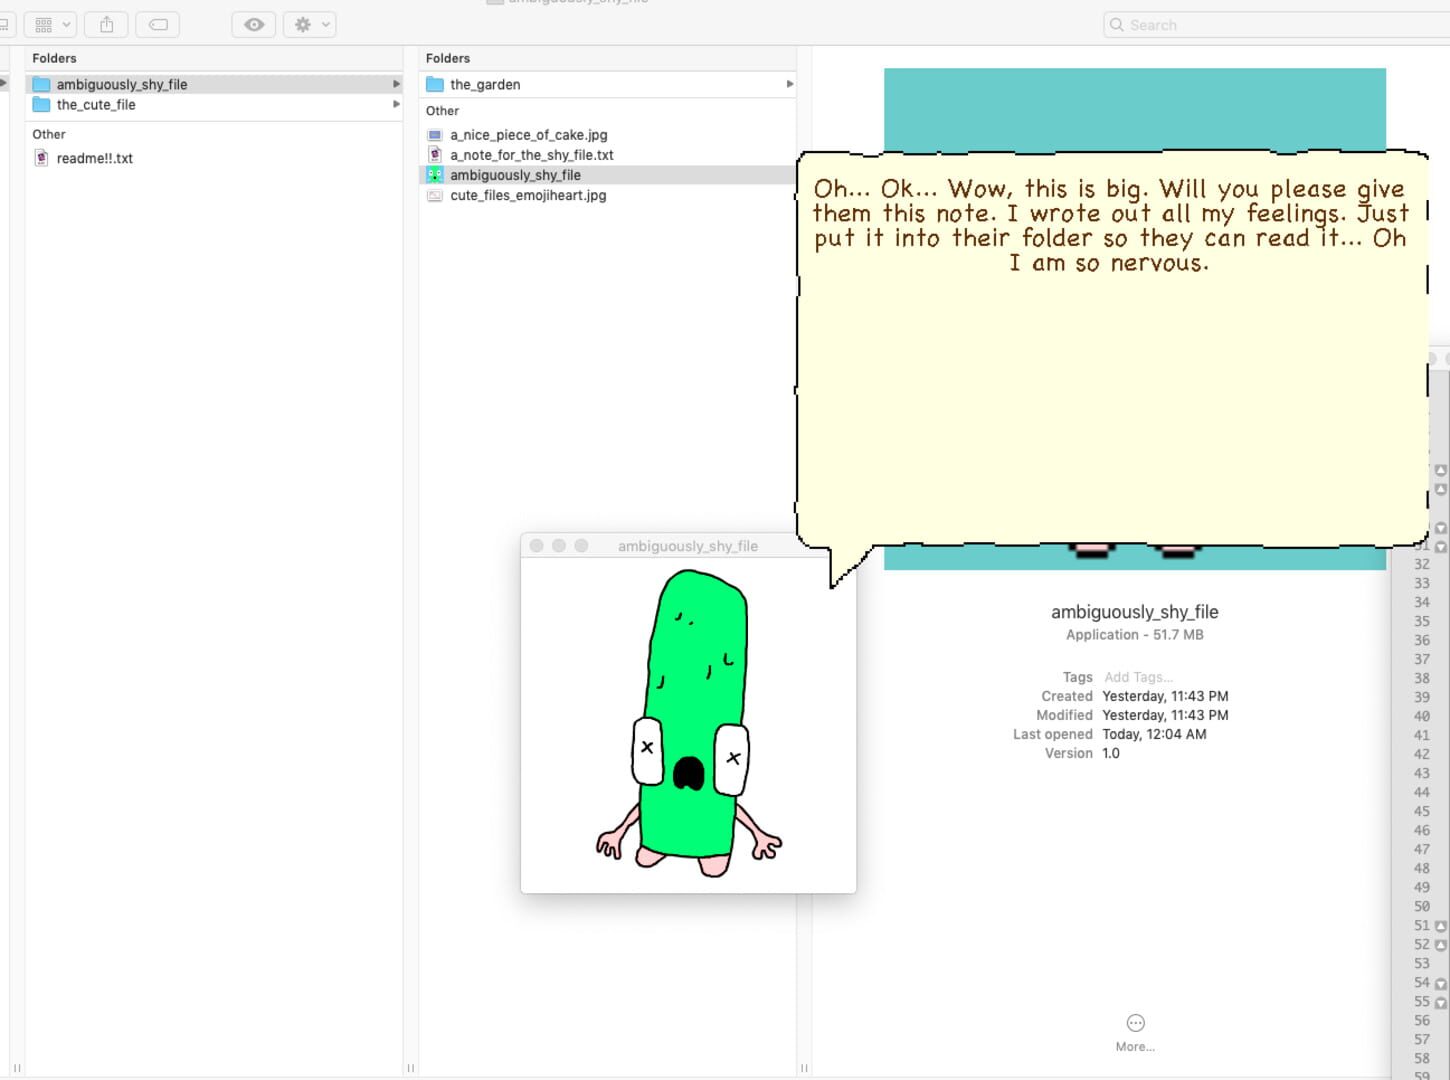Open the Action gear dropdown menu
Image resolution: width=1450 pixels, height=1080 pixels.
pos(310,25)
